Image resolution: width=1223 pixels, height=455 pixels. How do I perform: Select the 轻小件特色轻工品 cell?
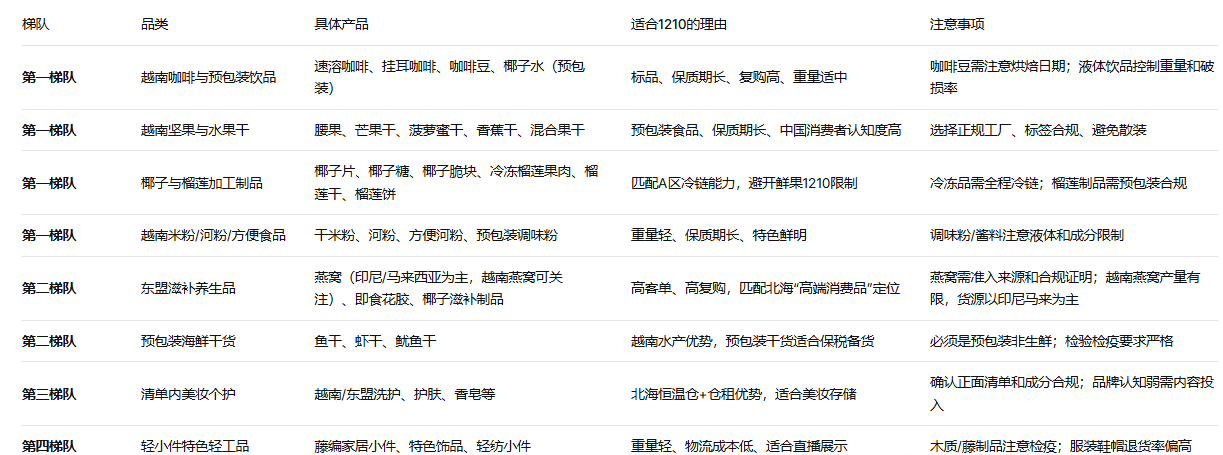point(195,446)
